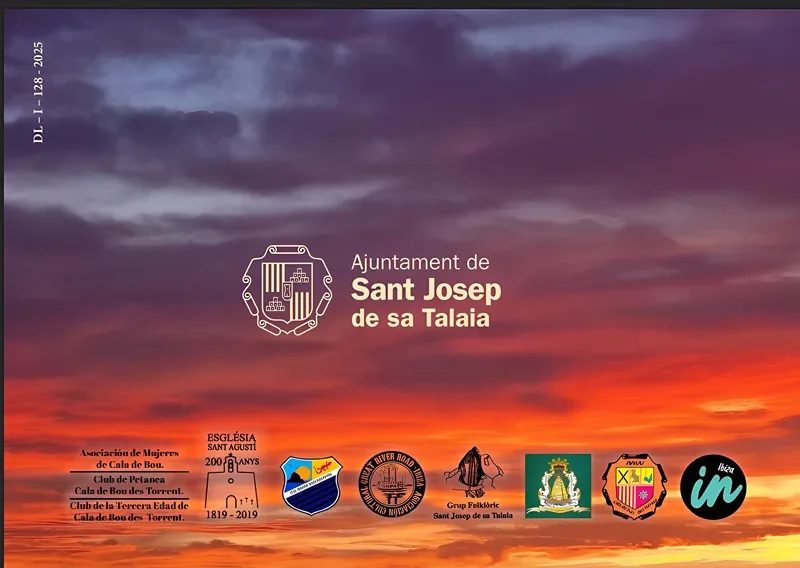The width and height of the screenshot is (800, 568).
Task: Click the Ibiza 'in' round black logo
Action: click(x=713, y=487)
